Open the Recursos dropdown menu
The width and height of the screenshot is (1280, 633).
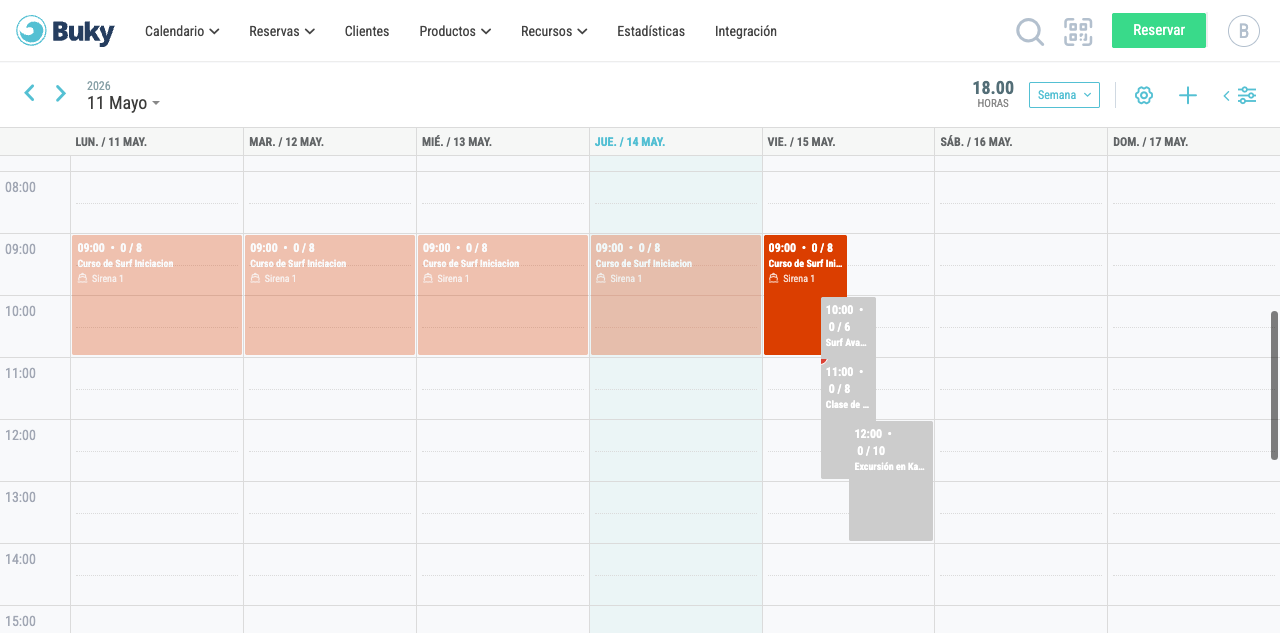[x=554, y=31]
